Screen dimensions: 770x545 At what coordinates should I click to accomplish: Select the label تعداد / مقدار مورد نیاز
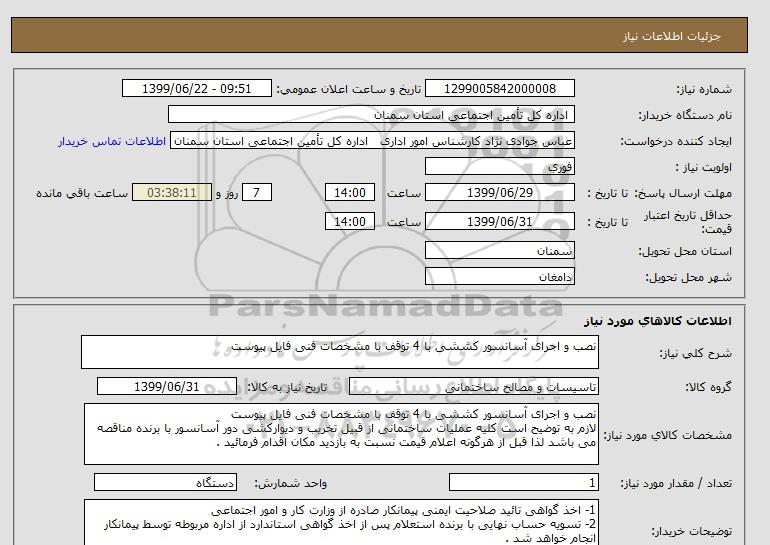[676, 483]
